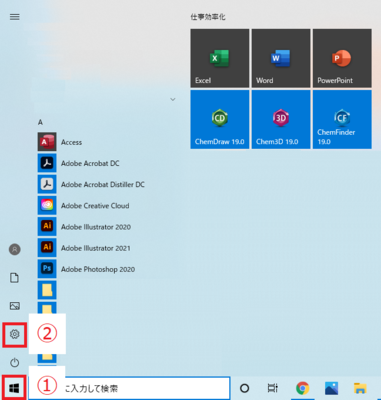The image size is (381, 400).
Task: Click the Adobe Photoshop 2020 icon
Action: coord(47,269)
